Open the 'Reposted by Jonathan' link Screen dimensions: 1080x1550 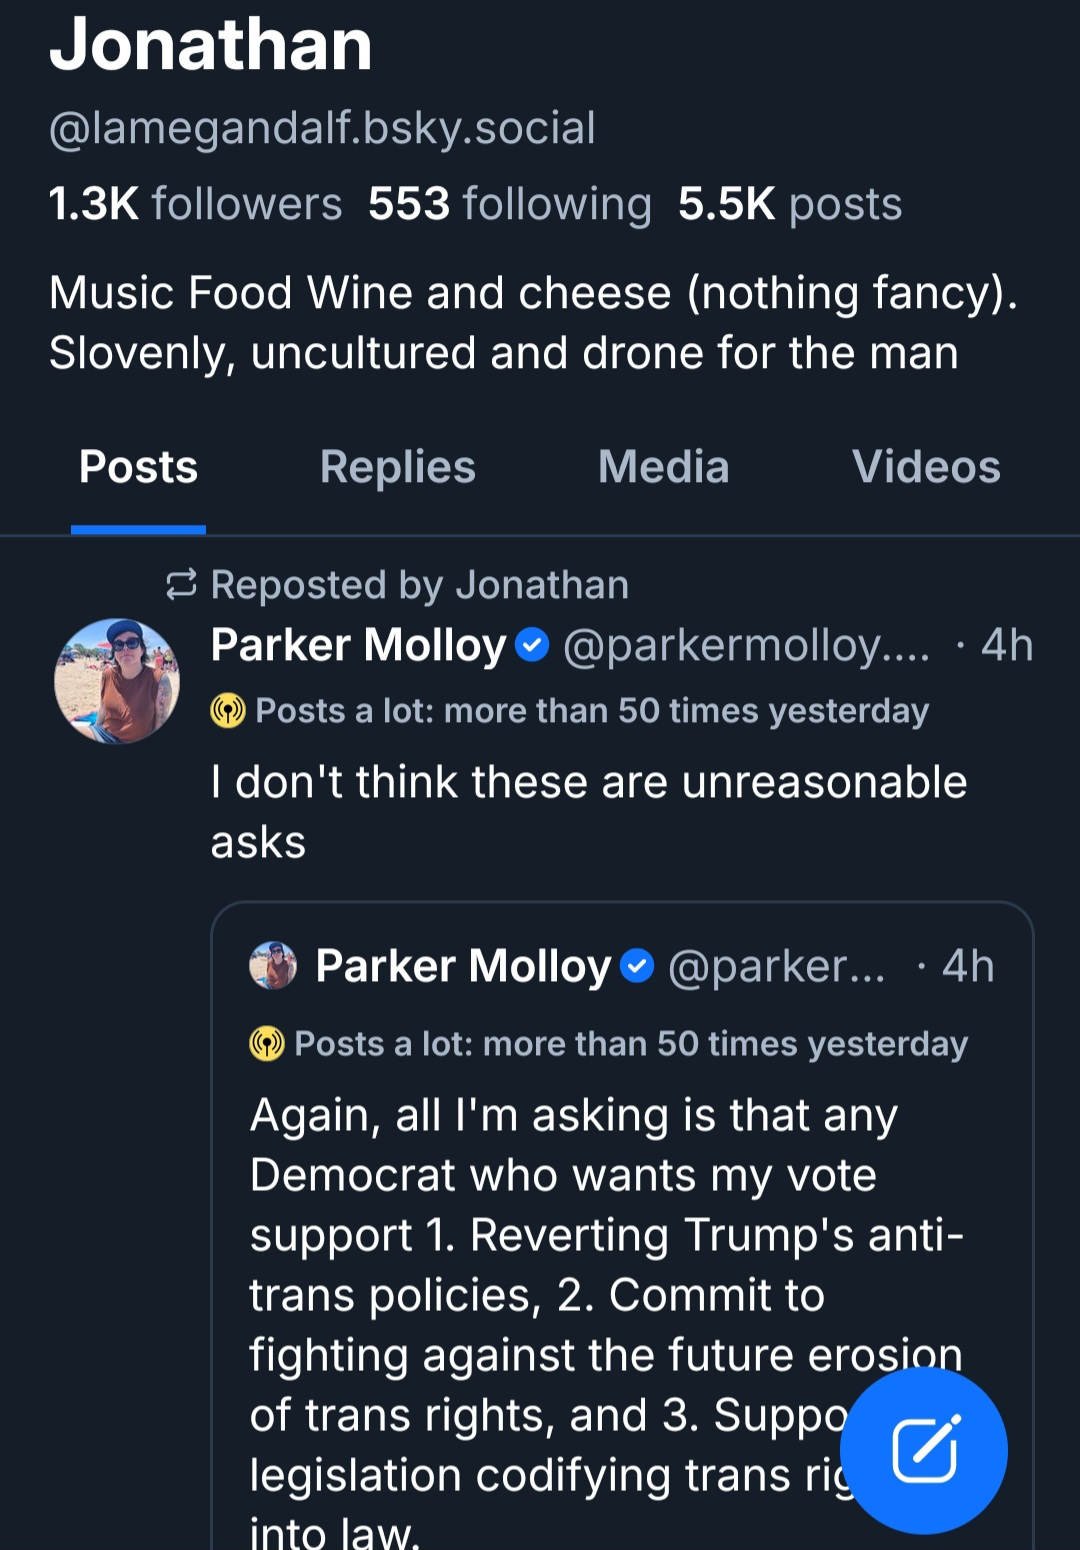click(420, 585)
